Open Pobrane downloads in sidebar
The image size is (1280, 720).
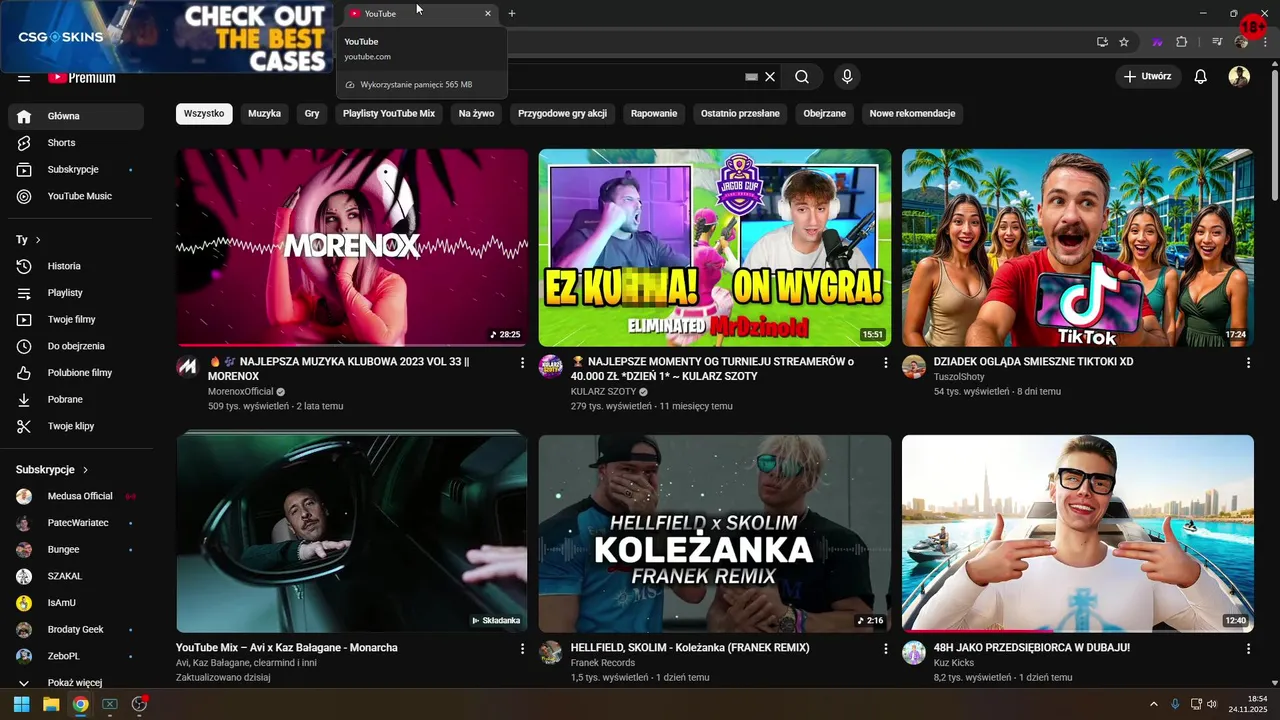[x=76, y=400]
